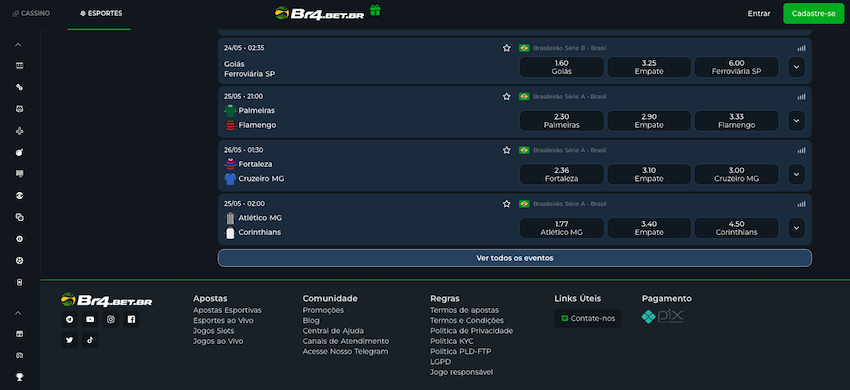Screen dimensions: 850x390
Task: Expand more markets for Goiás match
Action: point(796,67)
